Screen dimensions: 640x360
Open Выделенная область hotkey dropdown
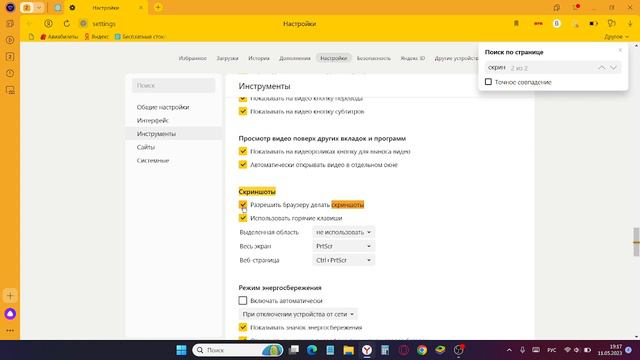click(343, 232)
